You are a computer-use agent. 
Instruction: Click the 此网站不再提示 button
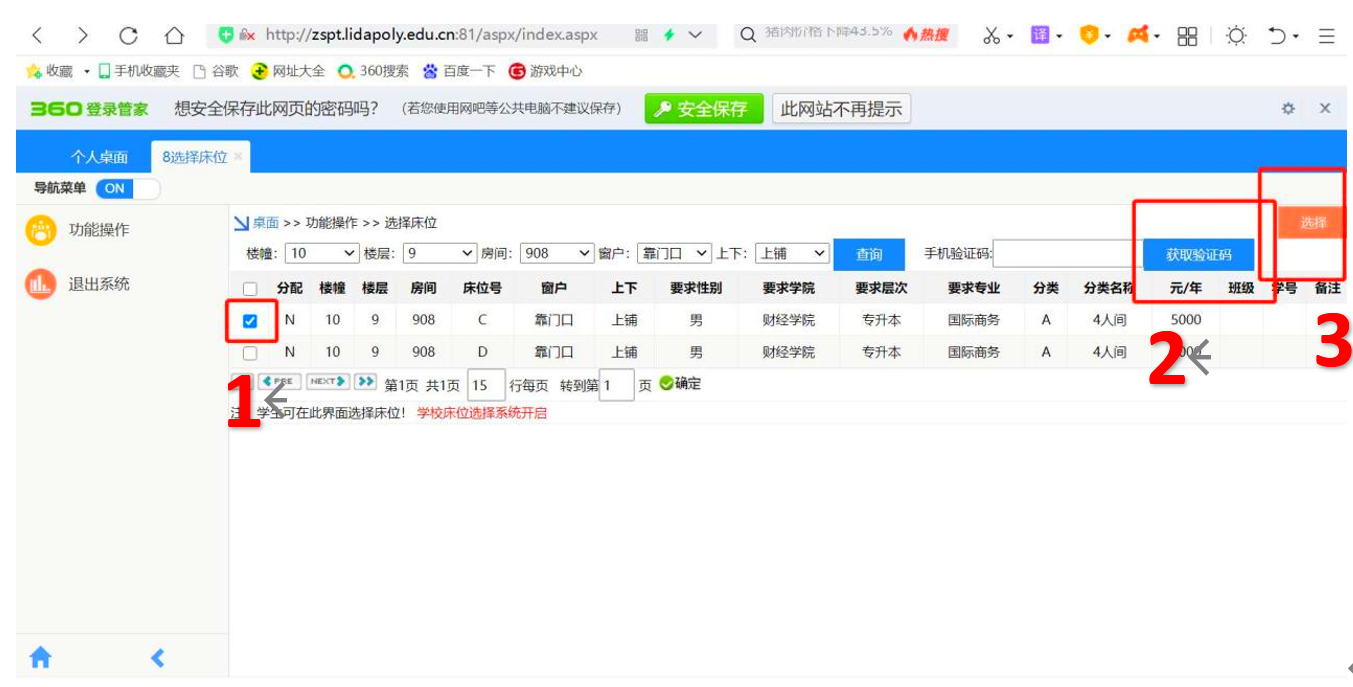click(841, 109)
